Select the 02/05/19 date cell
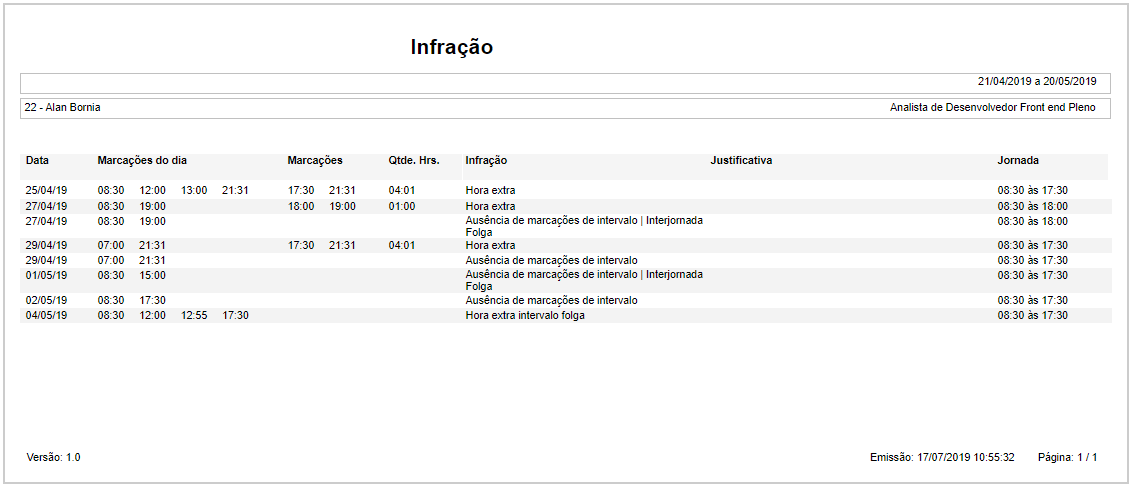The width and height of the screenshot is (1135, 489). pyautogui.click(x=46, y=300)
